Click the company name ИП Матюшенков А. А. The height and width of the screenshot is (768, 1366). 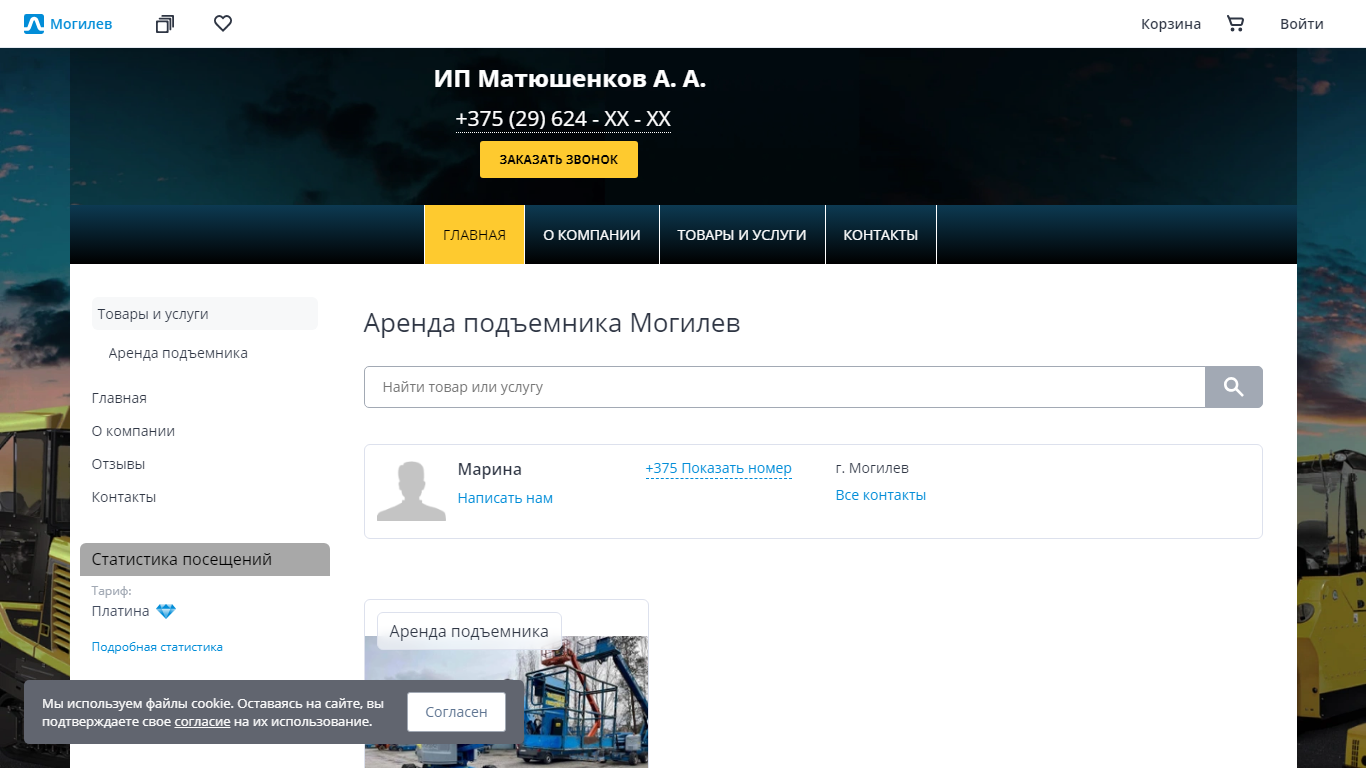click(x=570, y=79)
